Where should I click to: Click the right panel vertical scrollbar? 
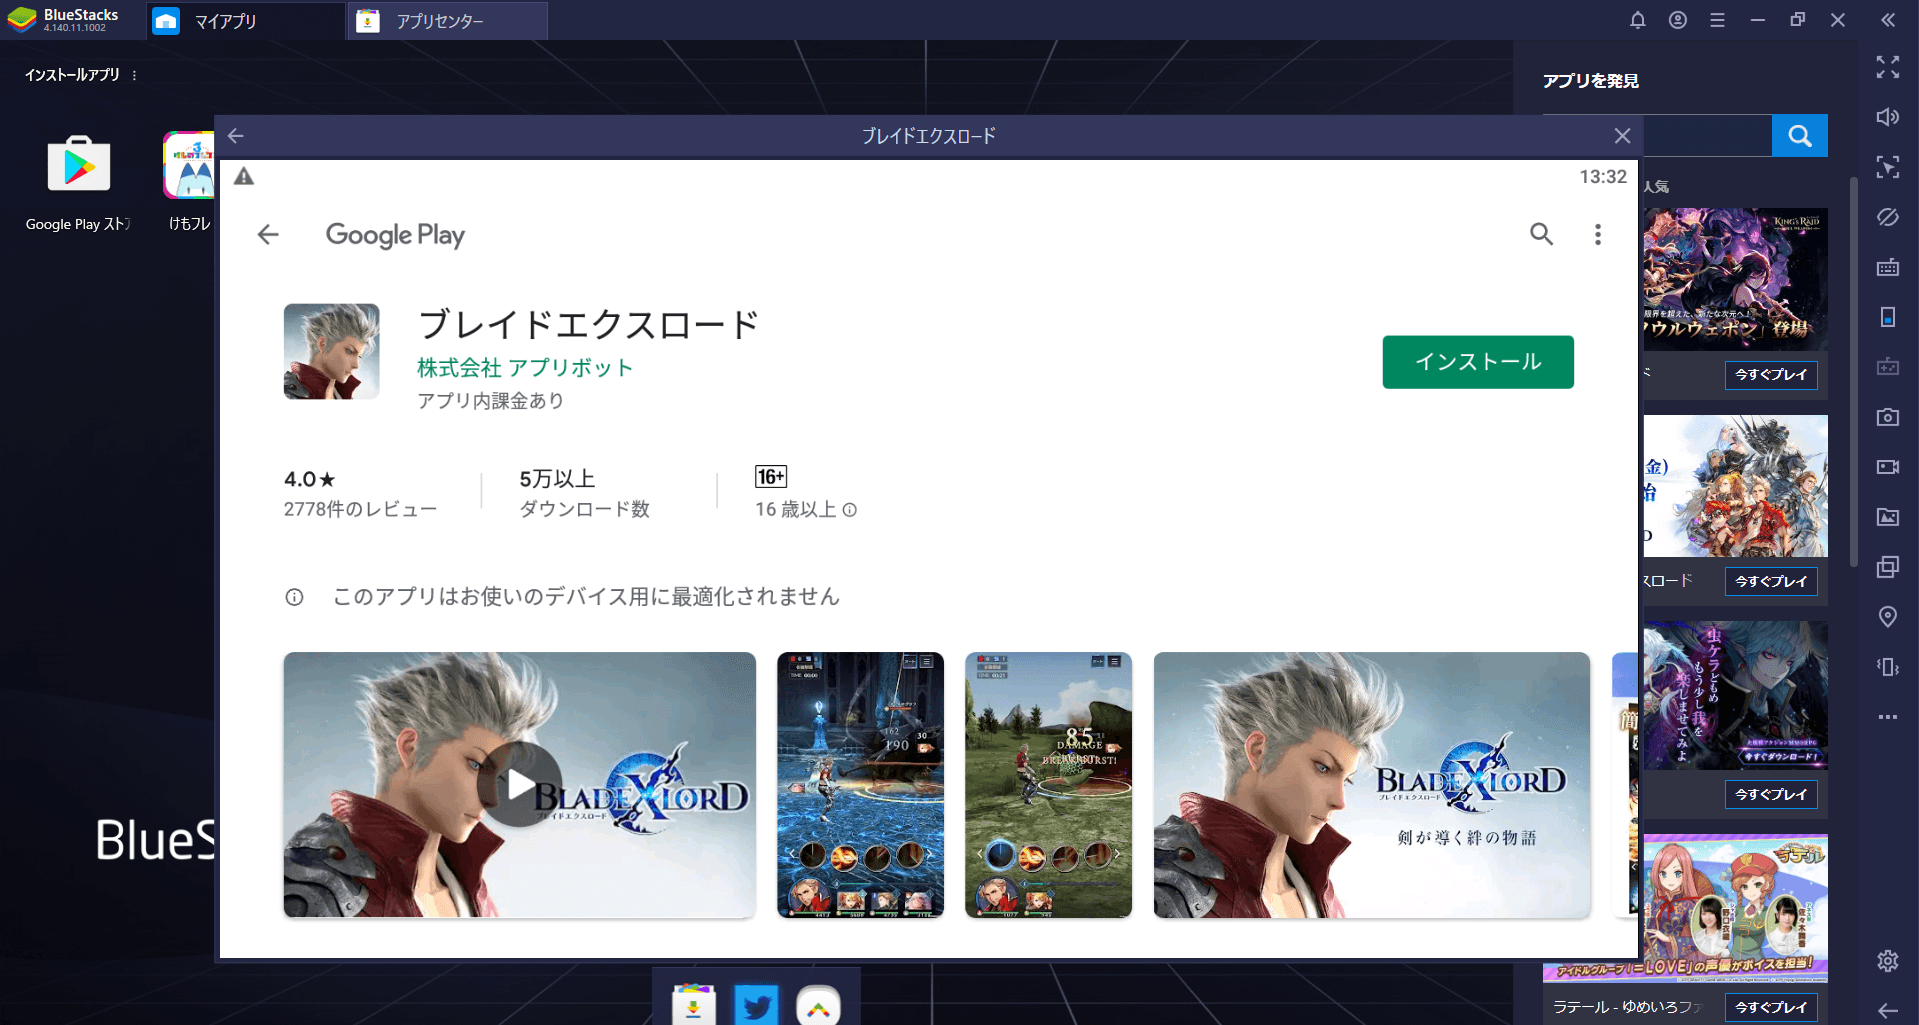pyautogui.click(x=1853, y=370)
